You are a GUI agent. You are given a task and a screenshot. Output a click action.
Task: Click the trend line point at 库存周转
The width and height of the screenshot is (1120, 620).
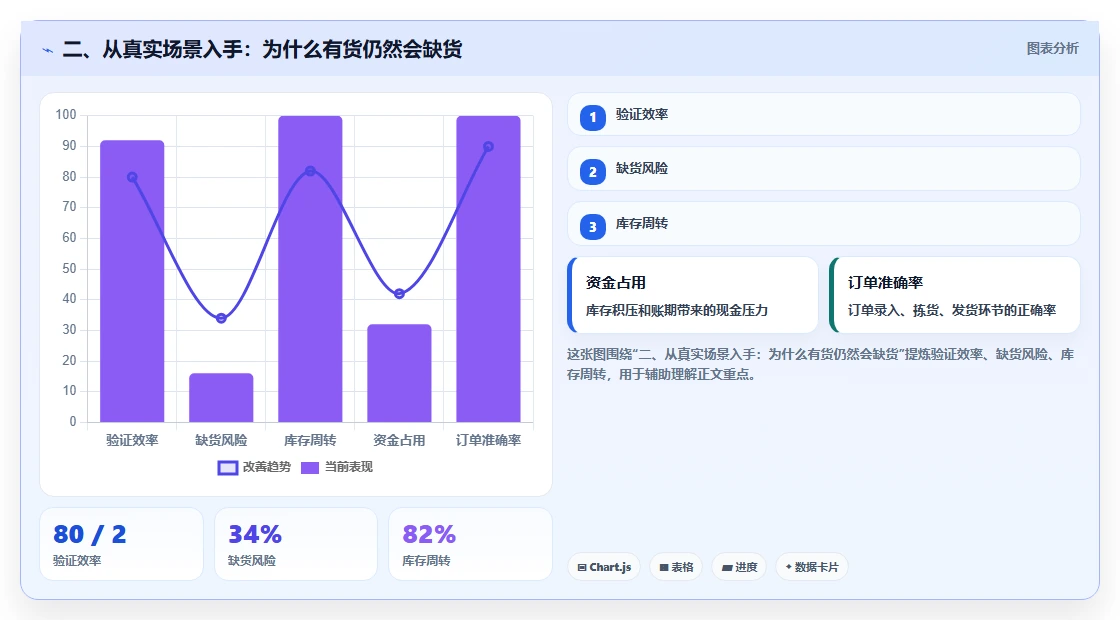click(x=310, y=171)
